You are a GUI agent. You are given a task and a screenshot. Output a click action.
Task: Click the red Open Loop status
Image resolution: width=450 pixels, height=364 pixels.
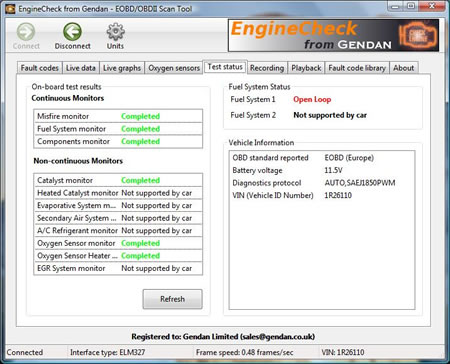312,99
